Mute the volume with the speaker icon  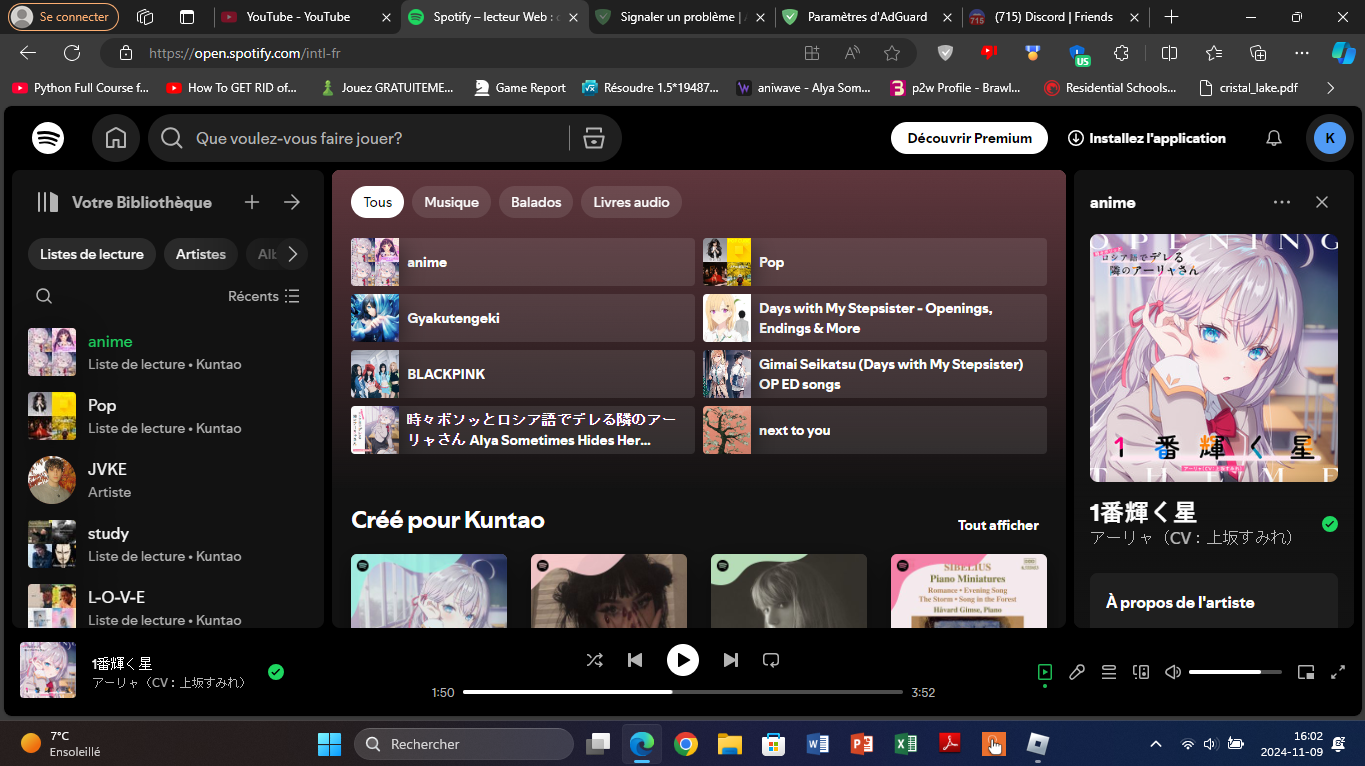click(1172, 671)
